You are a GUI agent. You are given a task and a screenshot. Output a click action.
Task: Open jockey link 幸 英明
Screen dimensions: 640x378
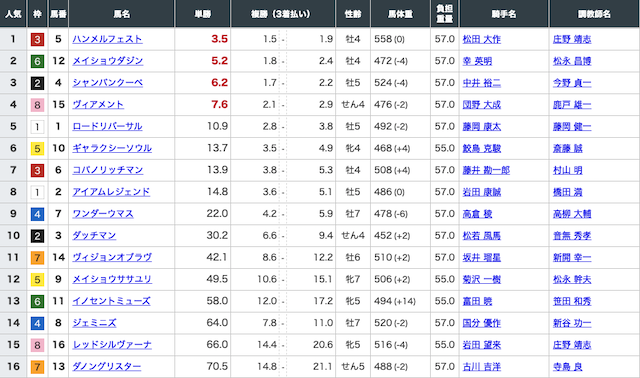pyautogui.click(x=477, y=61)
